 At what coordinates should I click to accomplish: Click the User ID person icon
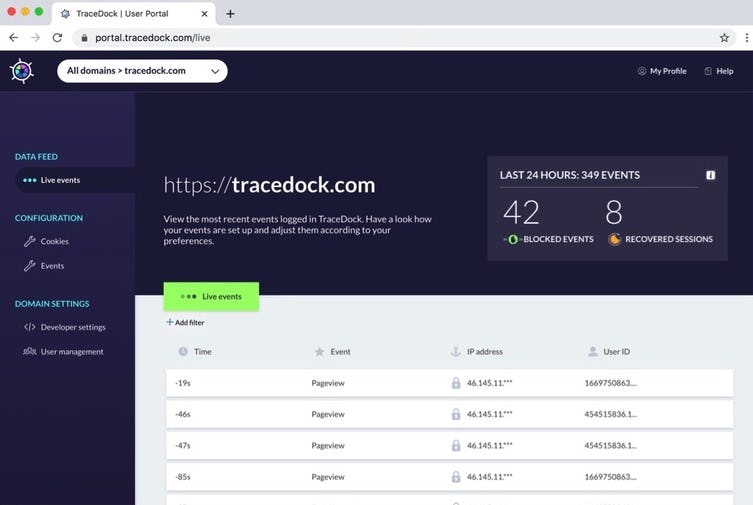593,352
